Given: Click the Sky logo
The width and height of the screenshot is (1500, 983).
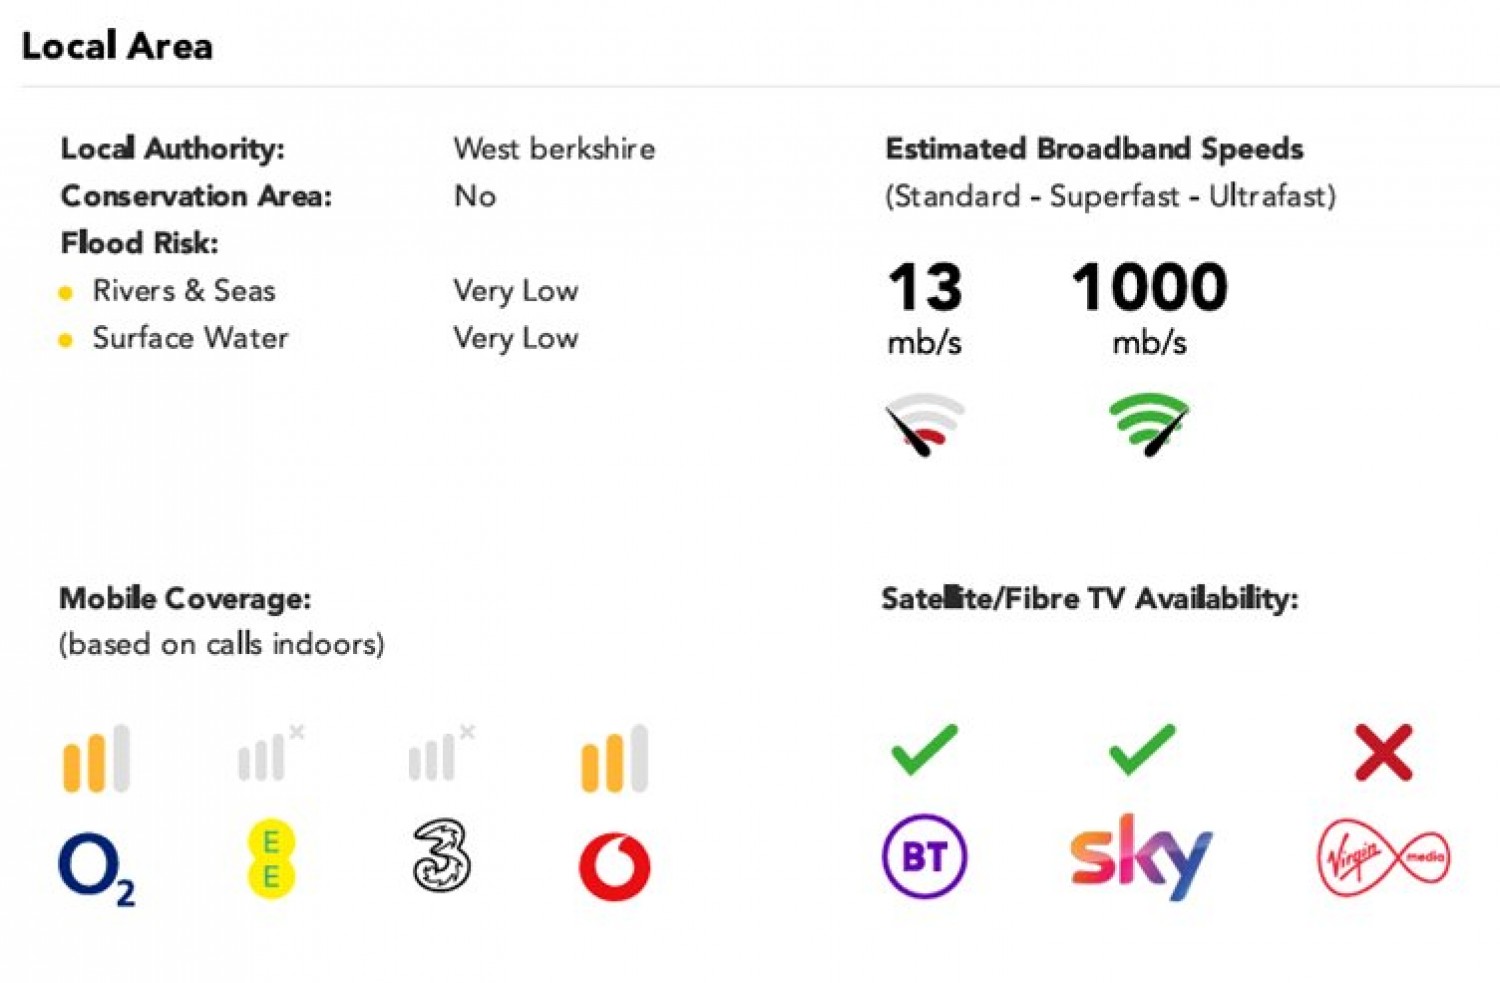Looking at the screenshot, I should click(1140, 857).
